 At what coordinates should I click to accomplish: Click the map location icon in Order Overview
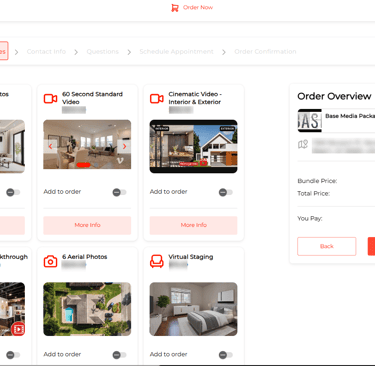pyautogui.click(x=303, y=144)
